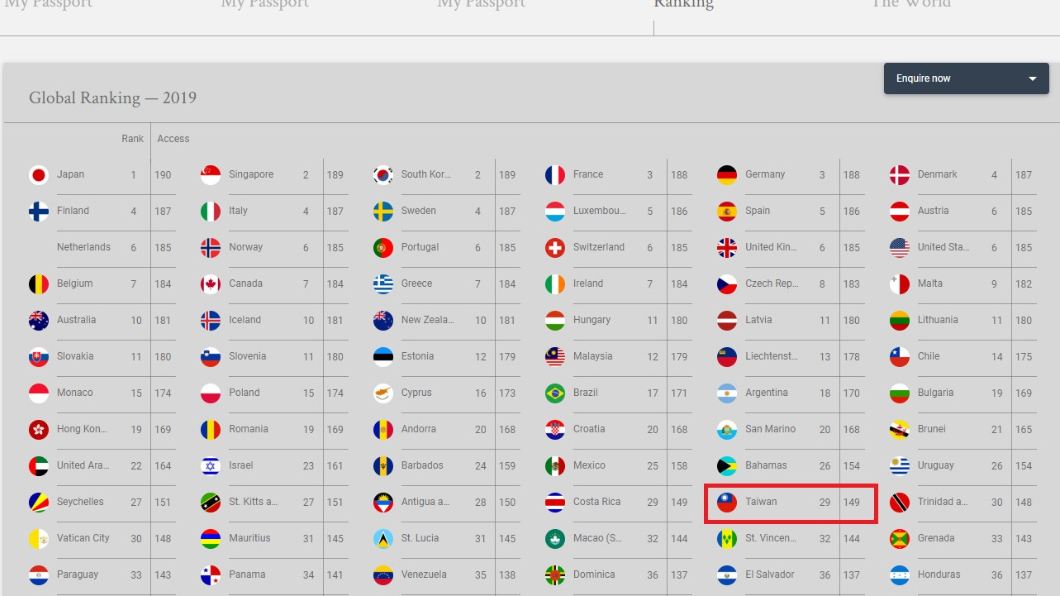Image resolution: width=1060 pixels, height=596 pixels.
Task: Open the Enquire now dropdown
Action: click(966, 78)
